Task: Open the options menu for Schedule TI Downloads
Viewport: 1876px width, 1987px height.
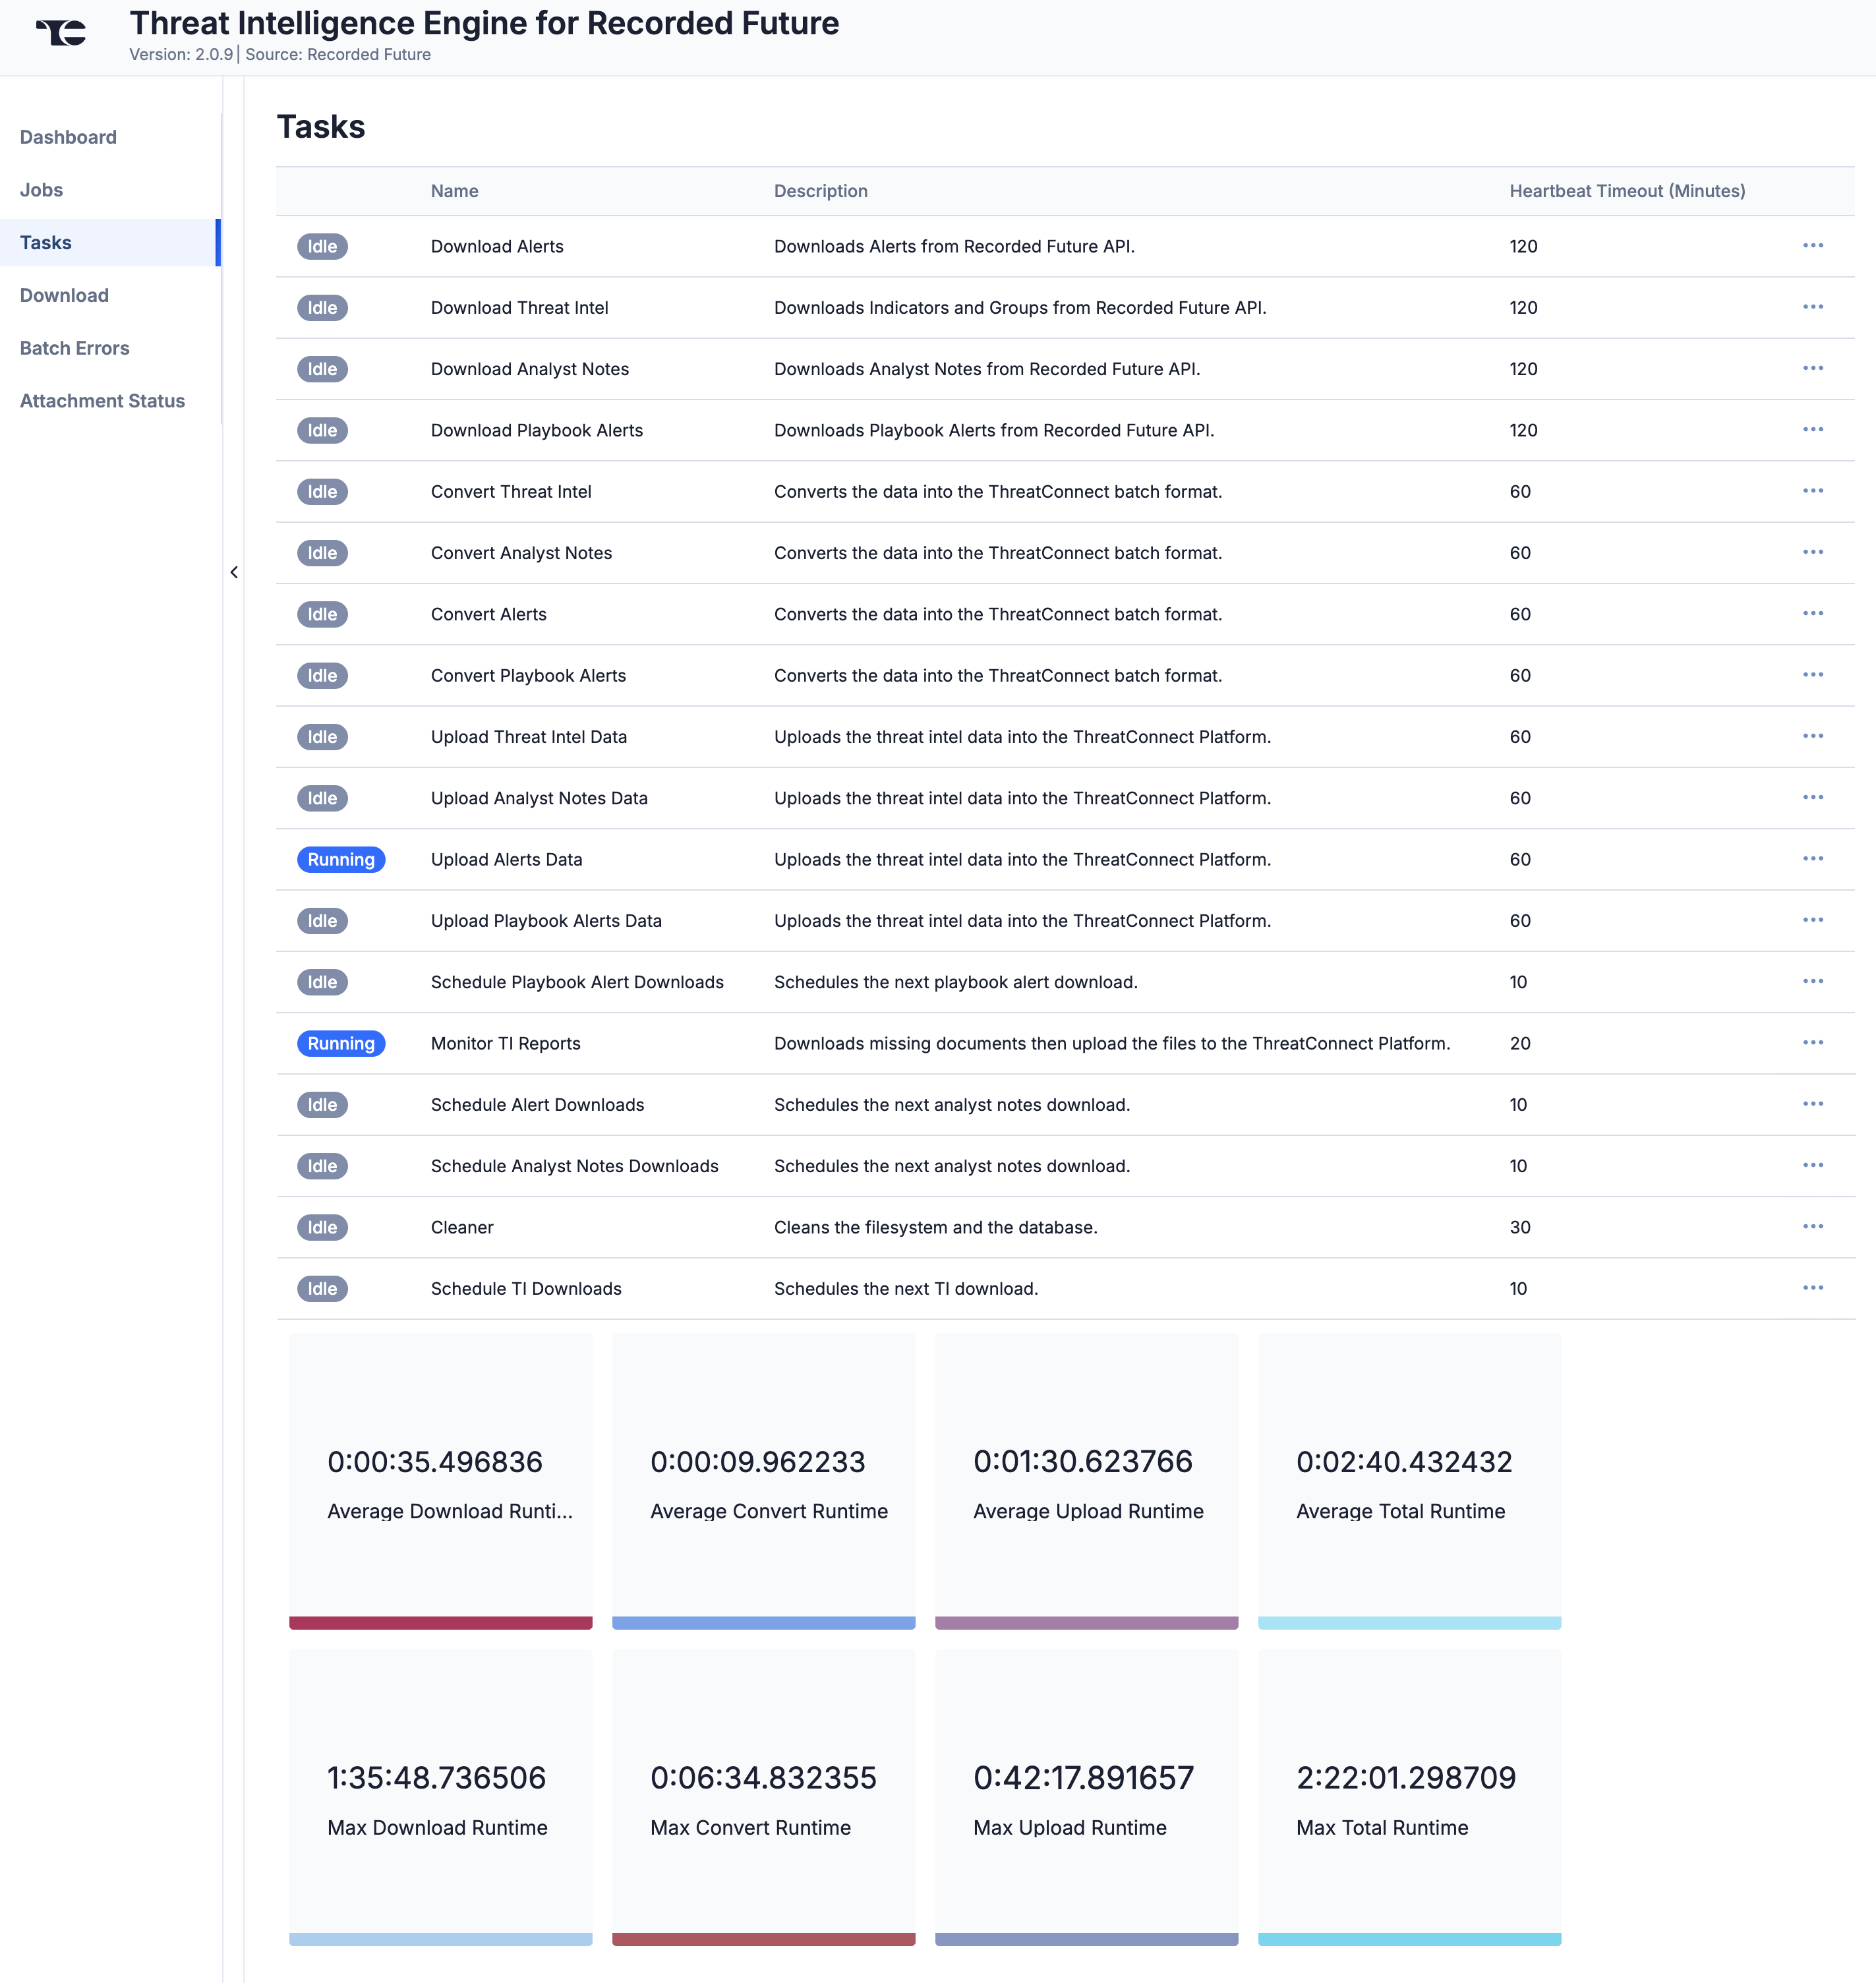Action: point(1813,1288)
